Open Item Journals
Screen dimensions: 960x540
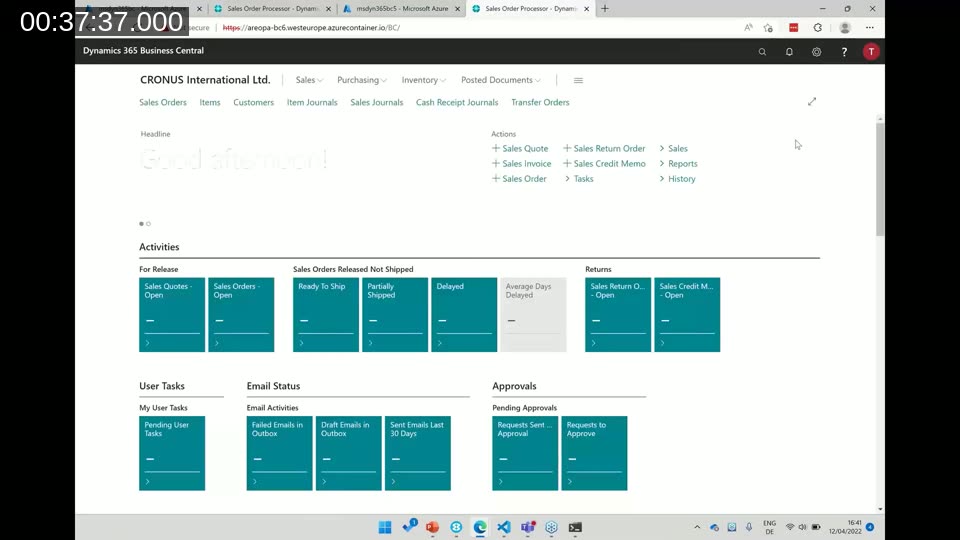(312, 102)
